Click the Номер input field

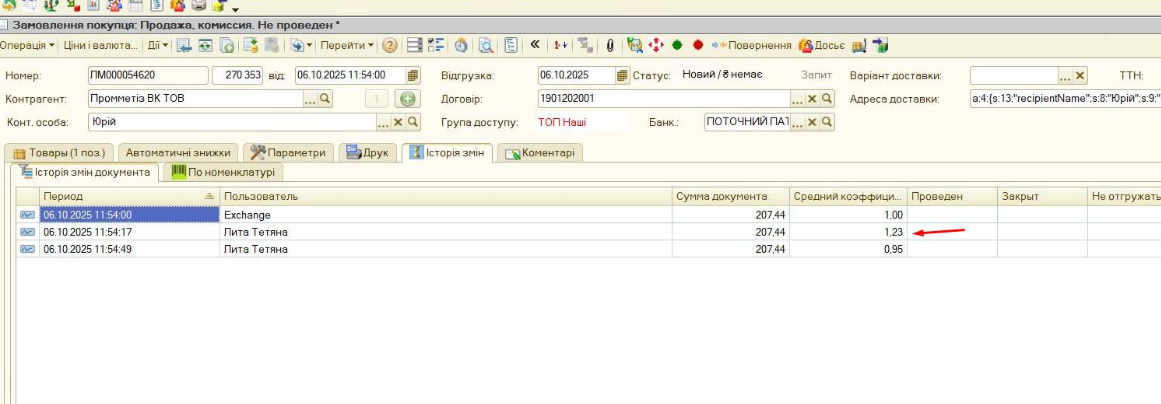tap(148, 75)
